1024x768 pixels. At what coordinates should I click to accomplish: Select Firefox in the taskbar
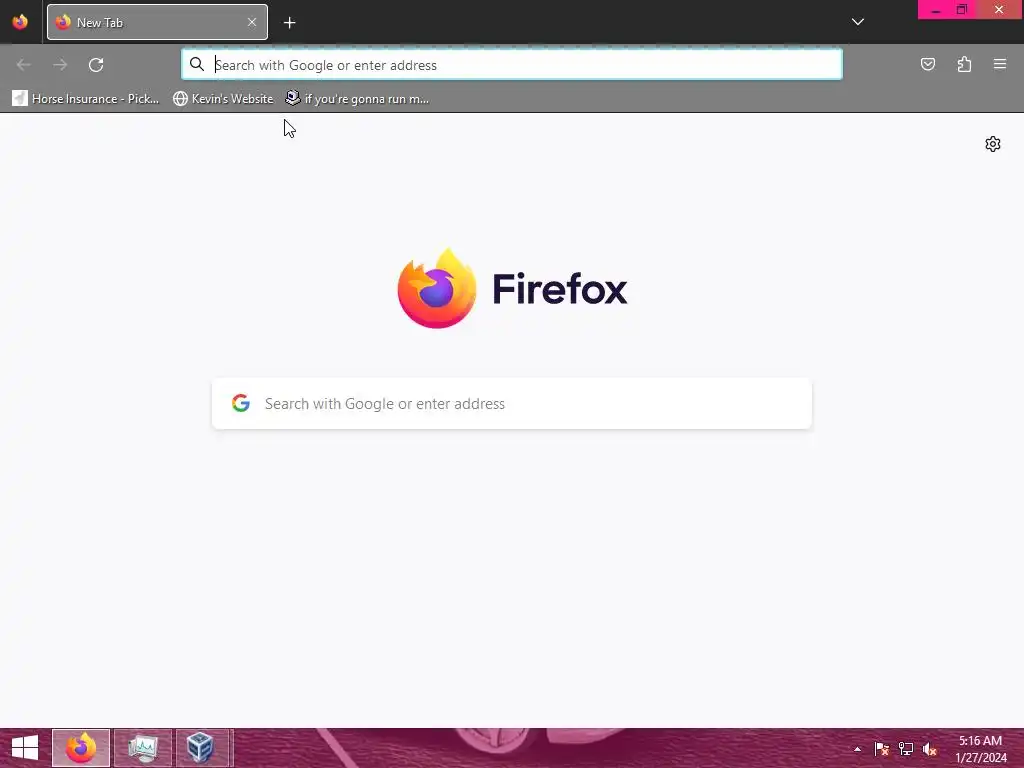click(81, 748)
